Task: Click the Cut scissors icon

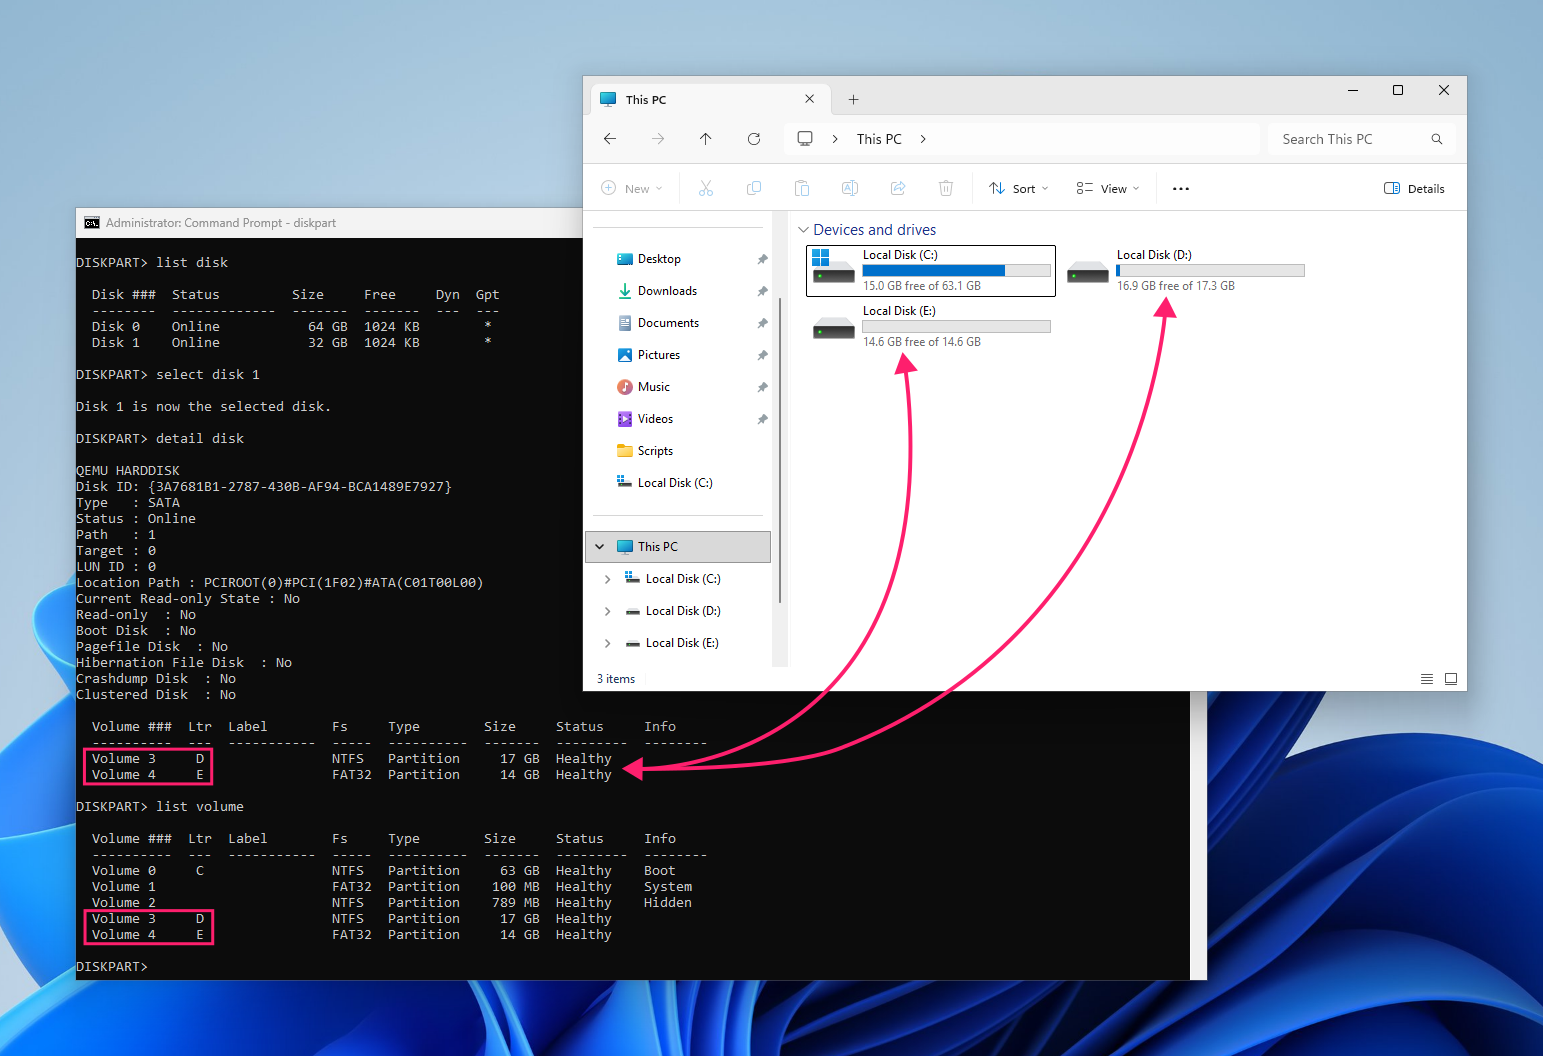Action: pos(706,188)
